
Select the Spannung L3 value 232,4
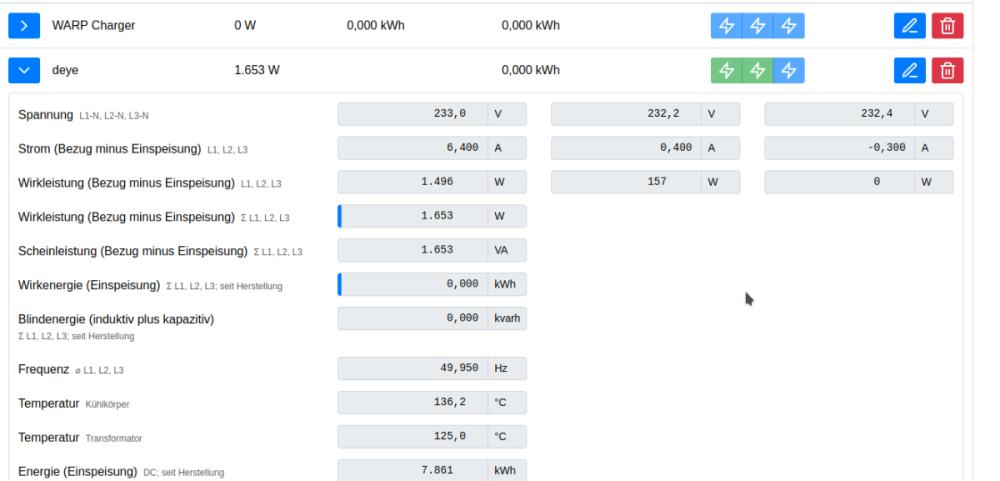pos(839,114)
